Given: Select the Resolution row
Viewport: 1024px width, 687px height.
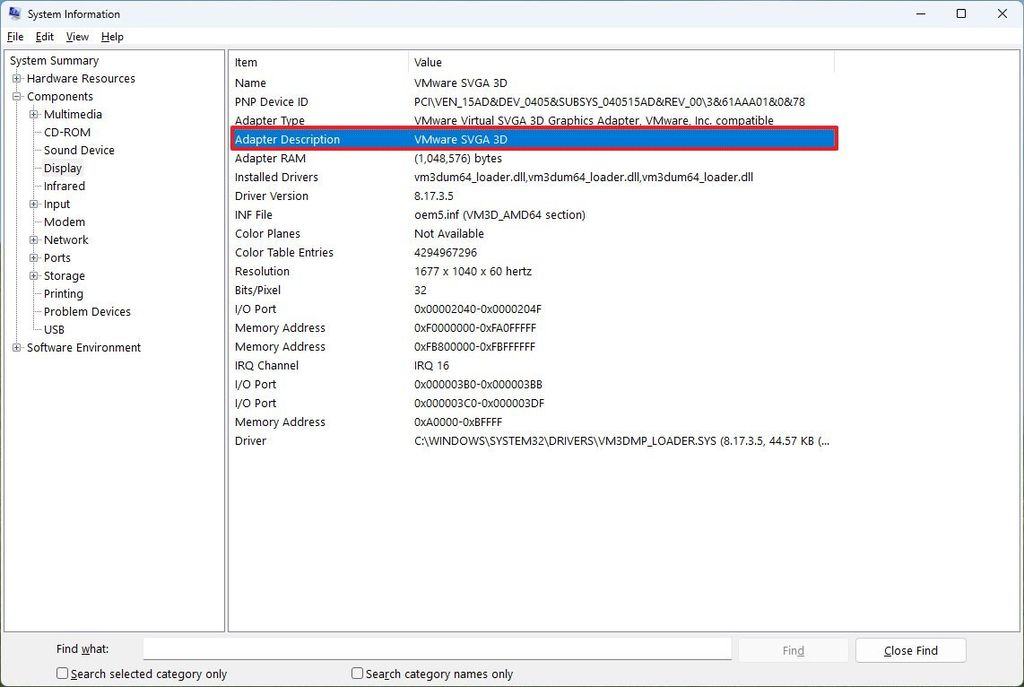Looking at the screenshot, I should (534, 271).
